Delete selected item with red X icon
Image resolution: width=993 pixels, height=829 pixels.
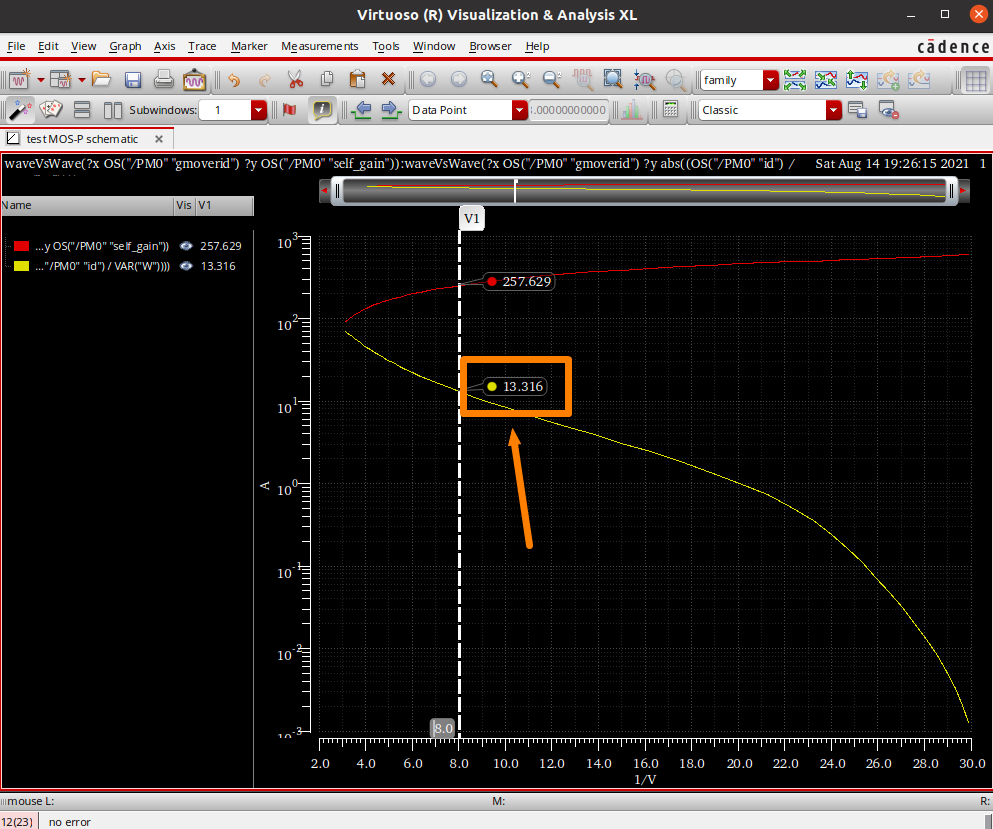(x=388, y=79)
